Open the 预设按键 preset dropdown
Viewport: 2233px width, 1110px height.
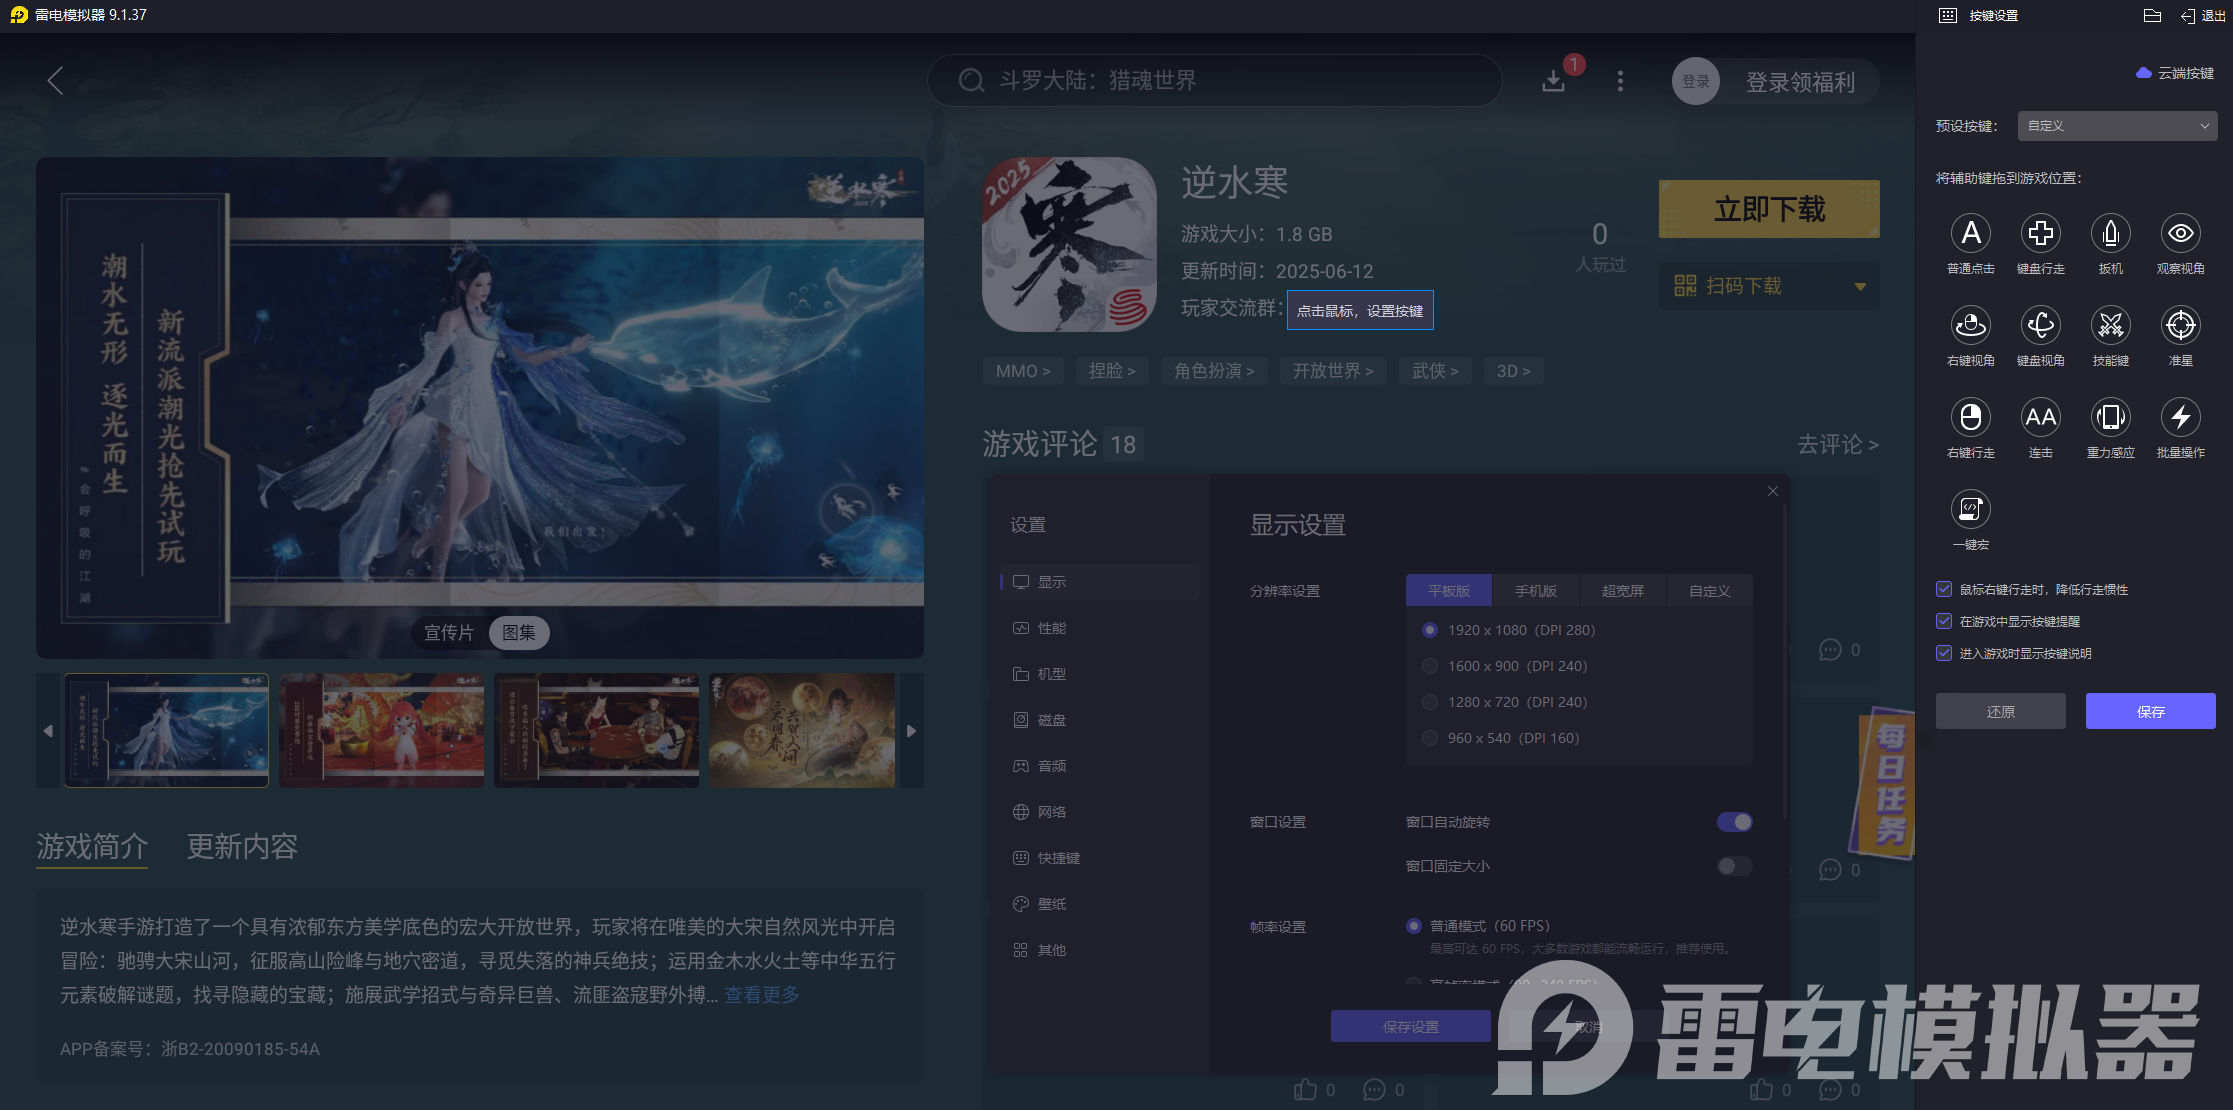click(x=2116, y=125)
